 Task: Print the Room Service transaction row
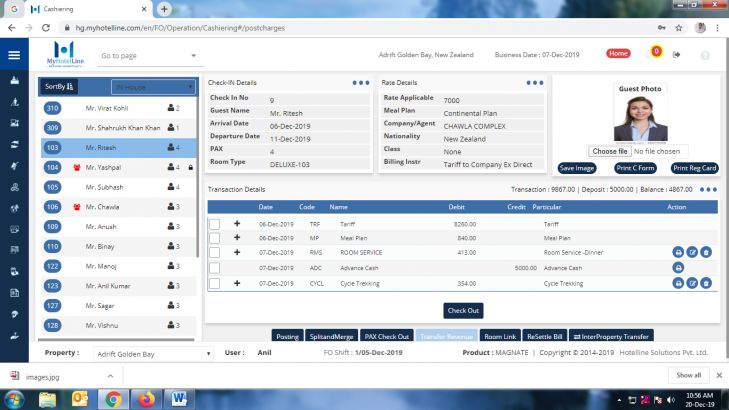pos(678,253)
